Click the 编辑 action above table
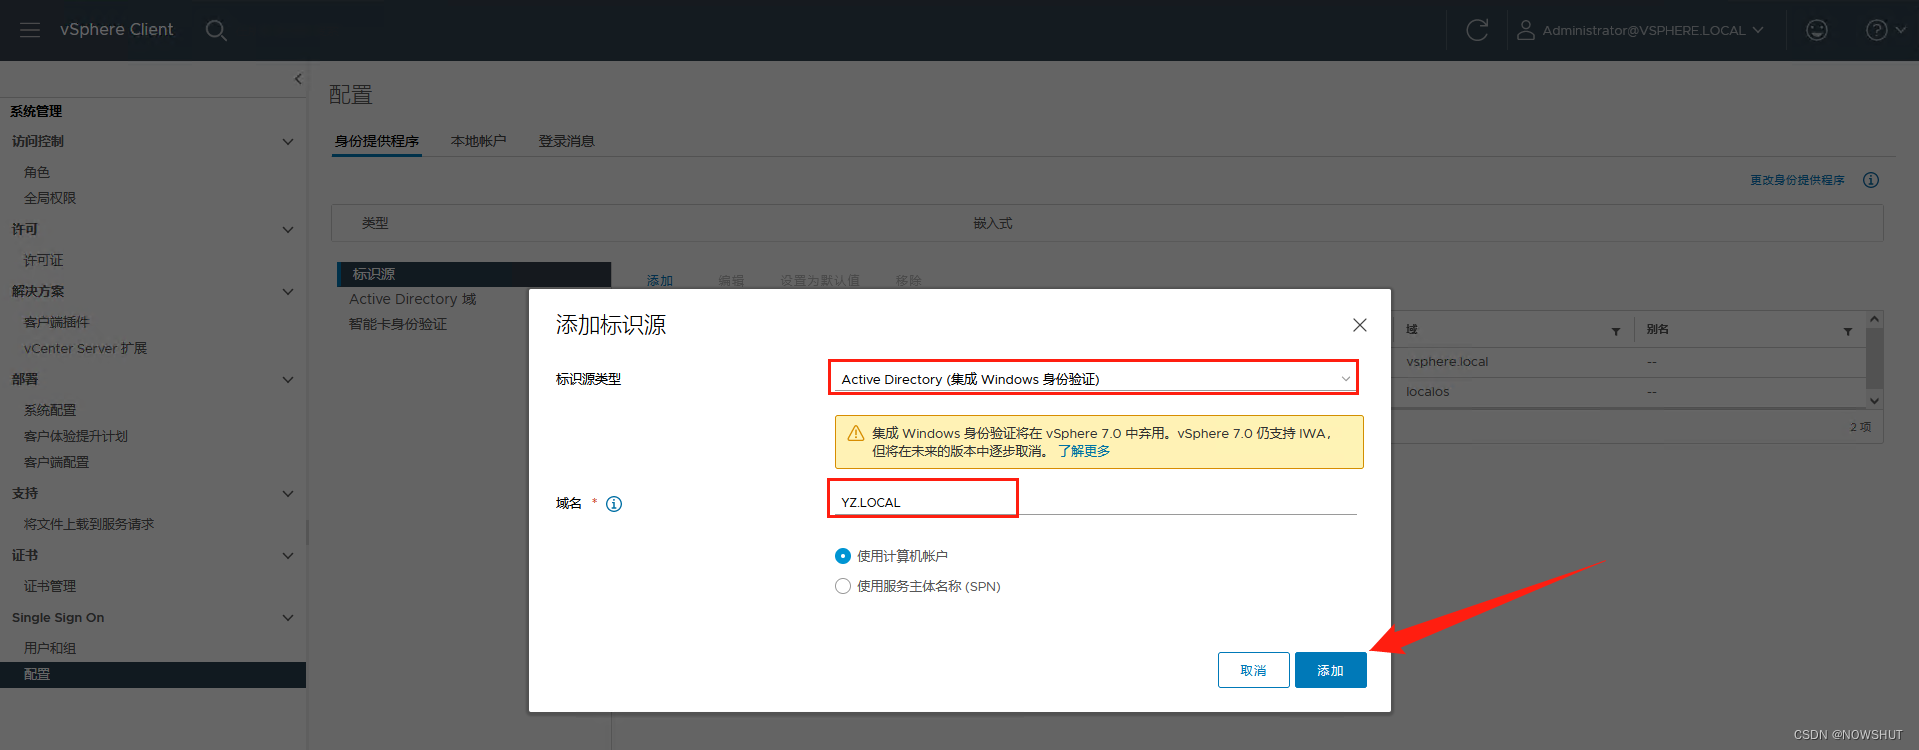This screenshot has height=750, width=1919. (731, 280)
